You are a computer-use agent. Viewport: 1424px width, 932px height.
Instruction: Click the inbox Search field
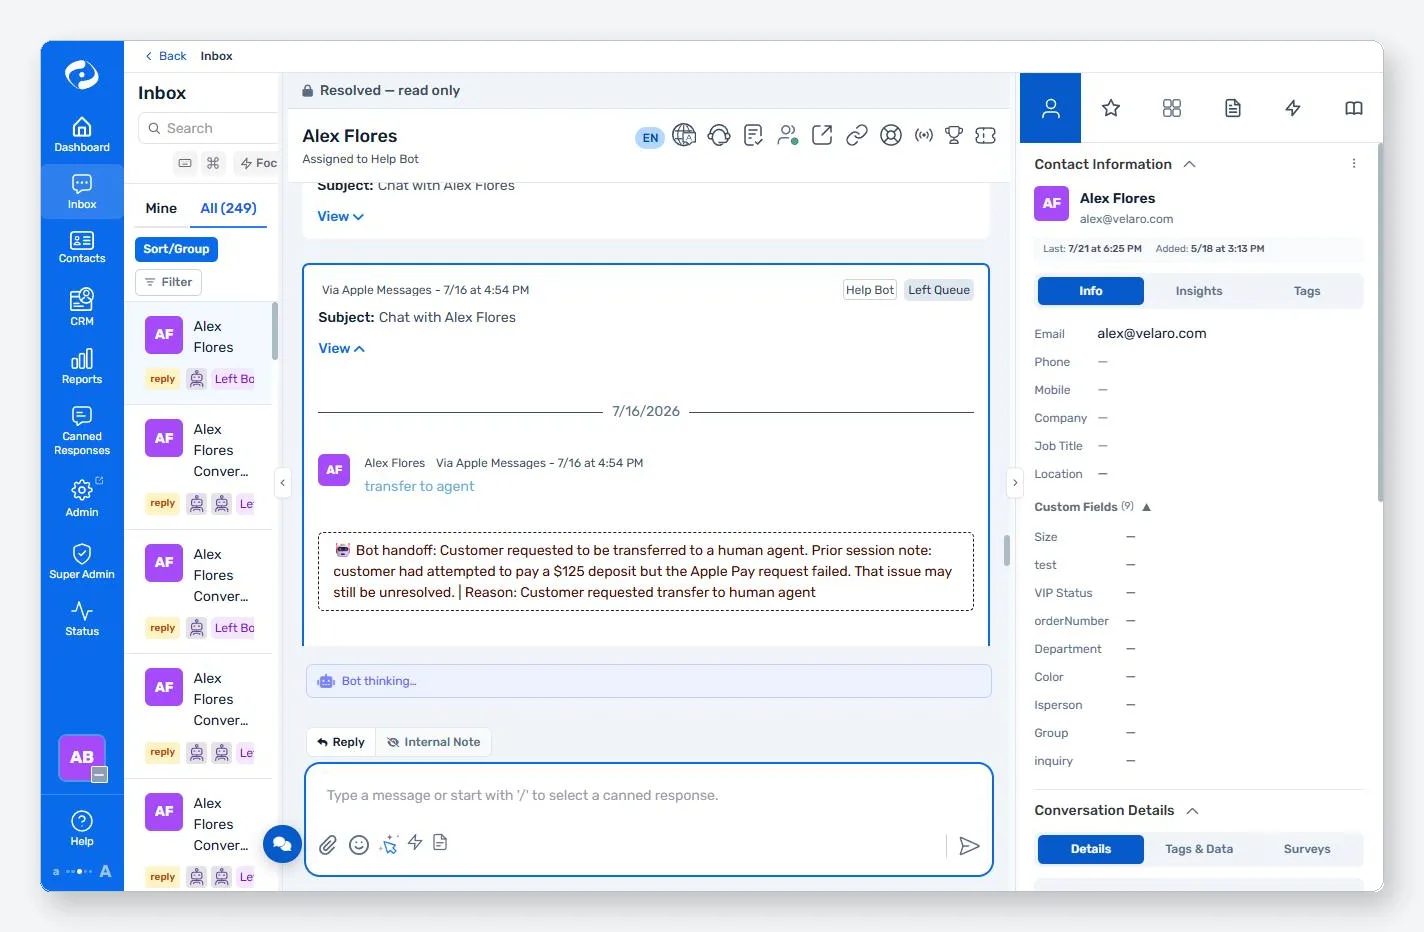pos(210,128)
